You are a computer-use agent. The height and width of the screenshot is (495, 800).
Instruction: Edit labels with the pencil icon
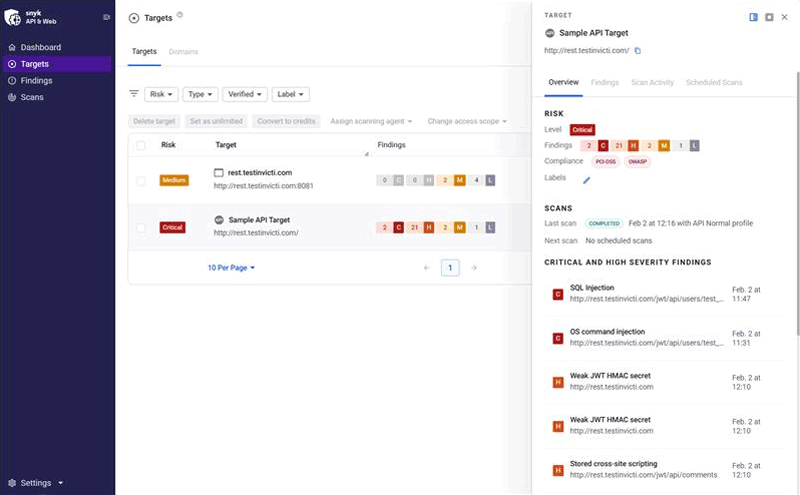pos(587,180)
